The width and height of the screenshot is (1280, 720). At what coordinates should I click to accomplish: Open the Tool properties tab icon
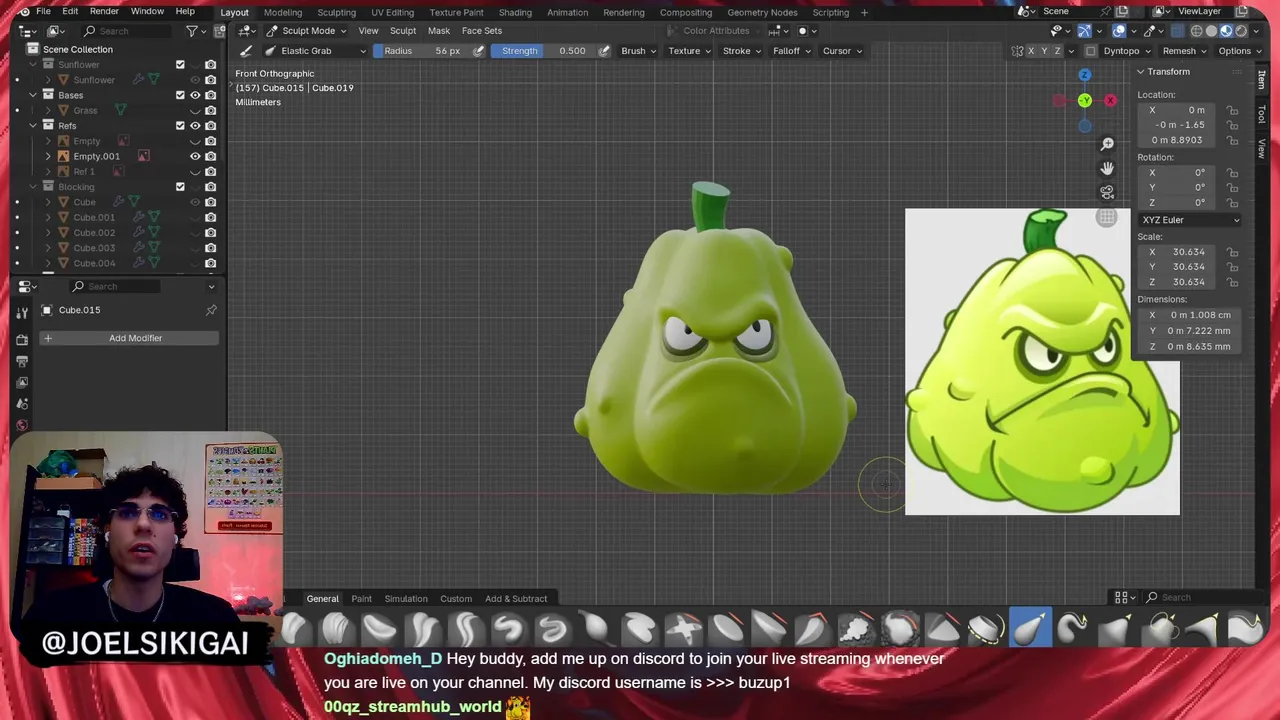pos(22,313)
